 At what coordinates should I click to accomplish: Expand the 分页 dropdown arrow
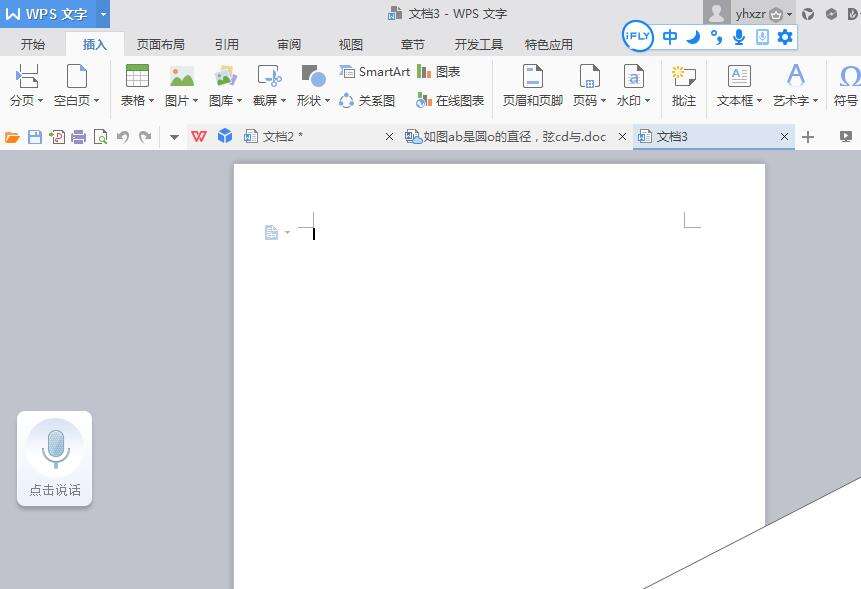tap(41, 100)
